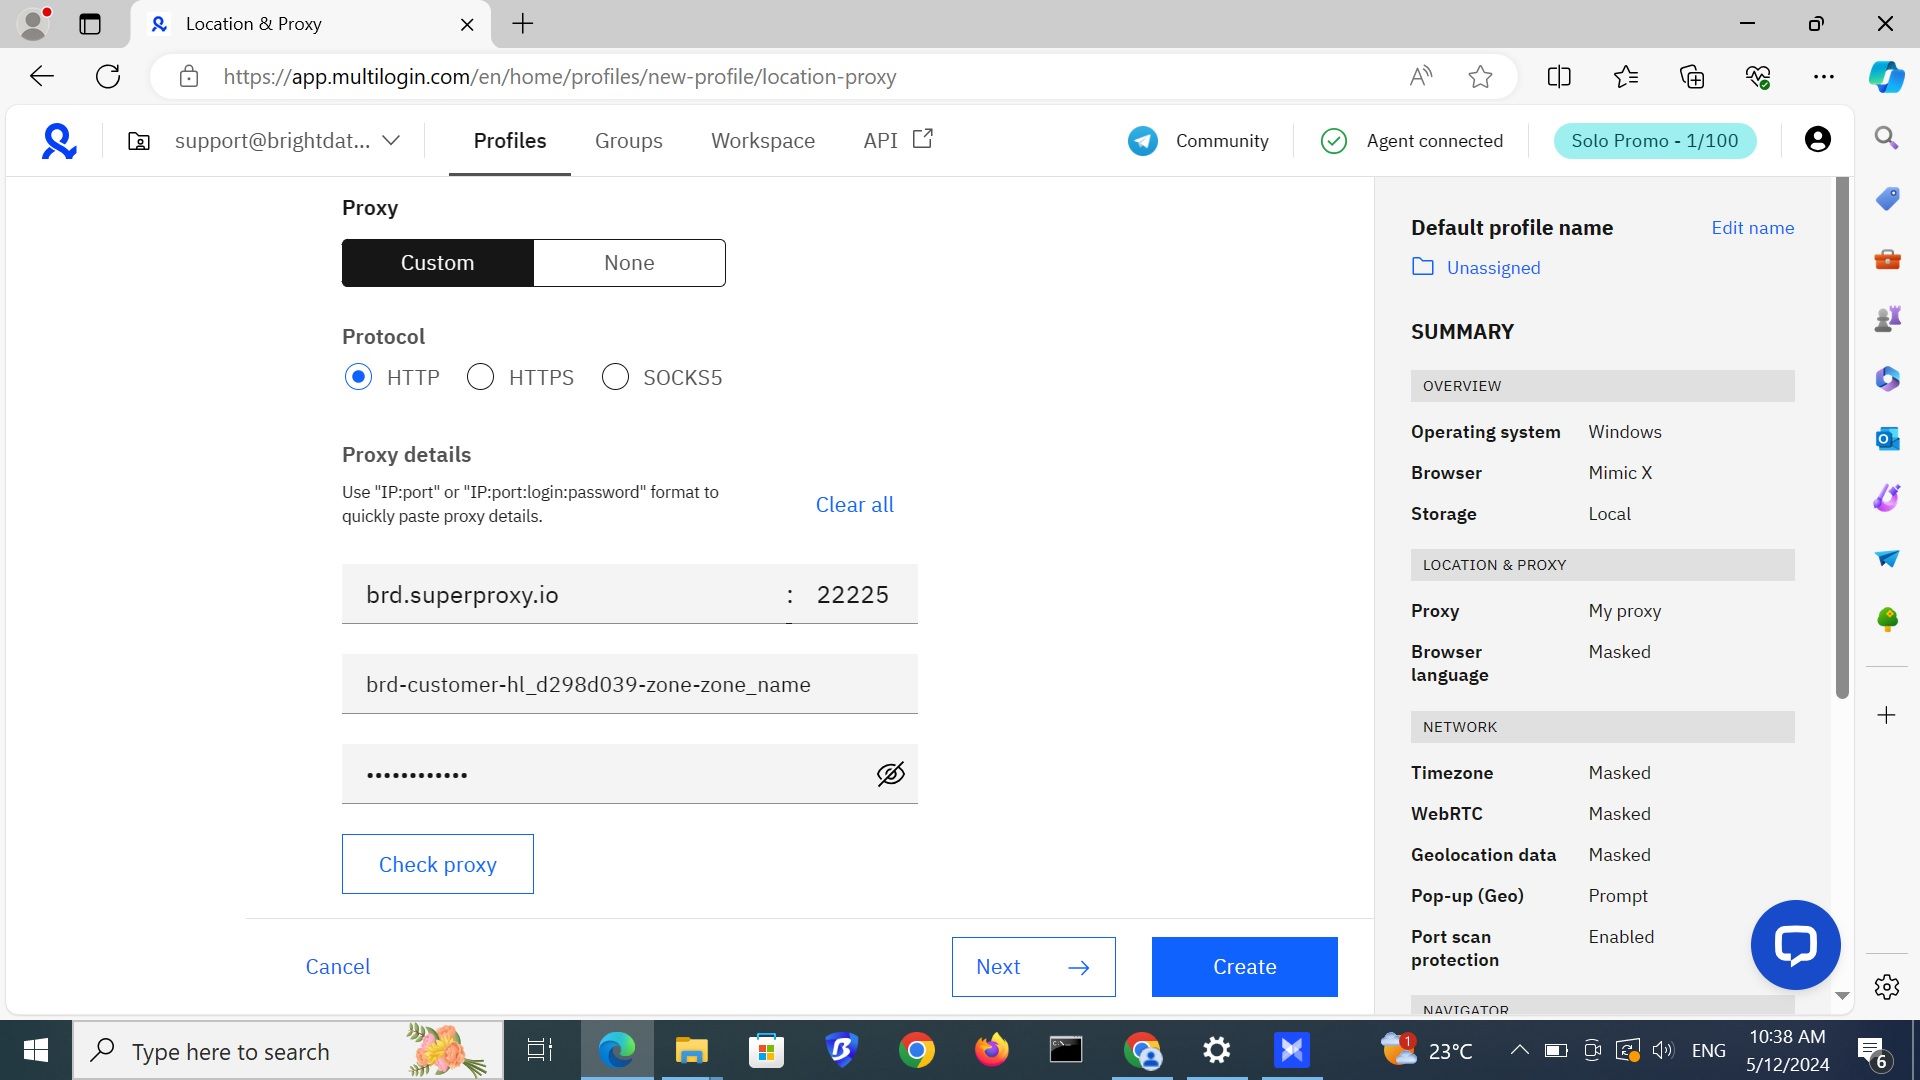The image size is (1920, 1080).
Task: Click the Agent connected checkmark icon
Action: click(x=1333, y=141)
